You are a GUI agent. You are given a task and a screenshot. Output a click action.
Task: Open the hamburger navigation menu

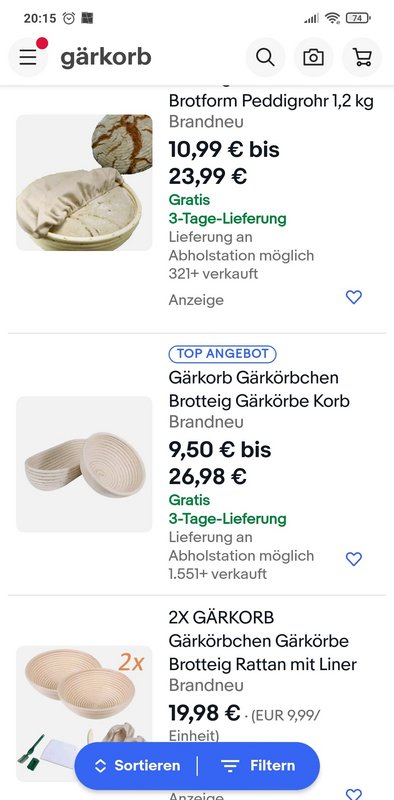coord(28,57)
